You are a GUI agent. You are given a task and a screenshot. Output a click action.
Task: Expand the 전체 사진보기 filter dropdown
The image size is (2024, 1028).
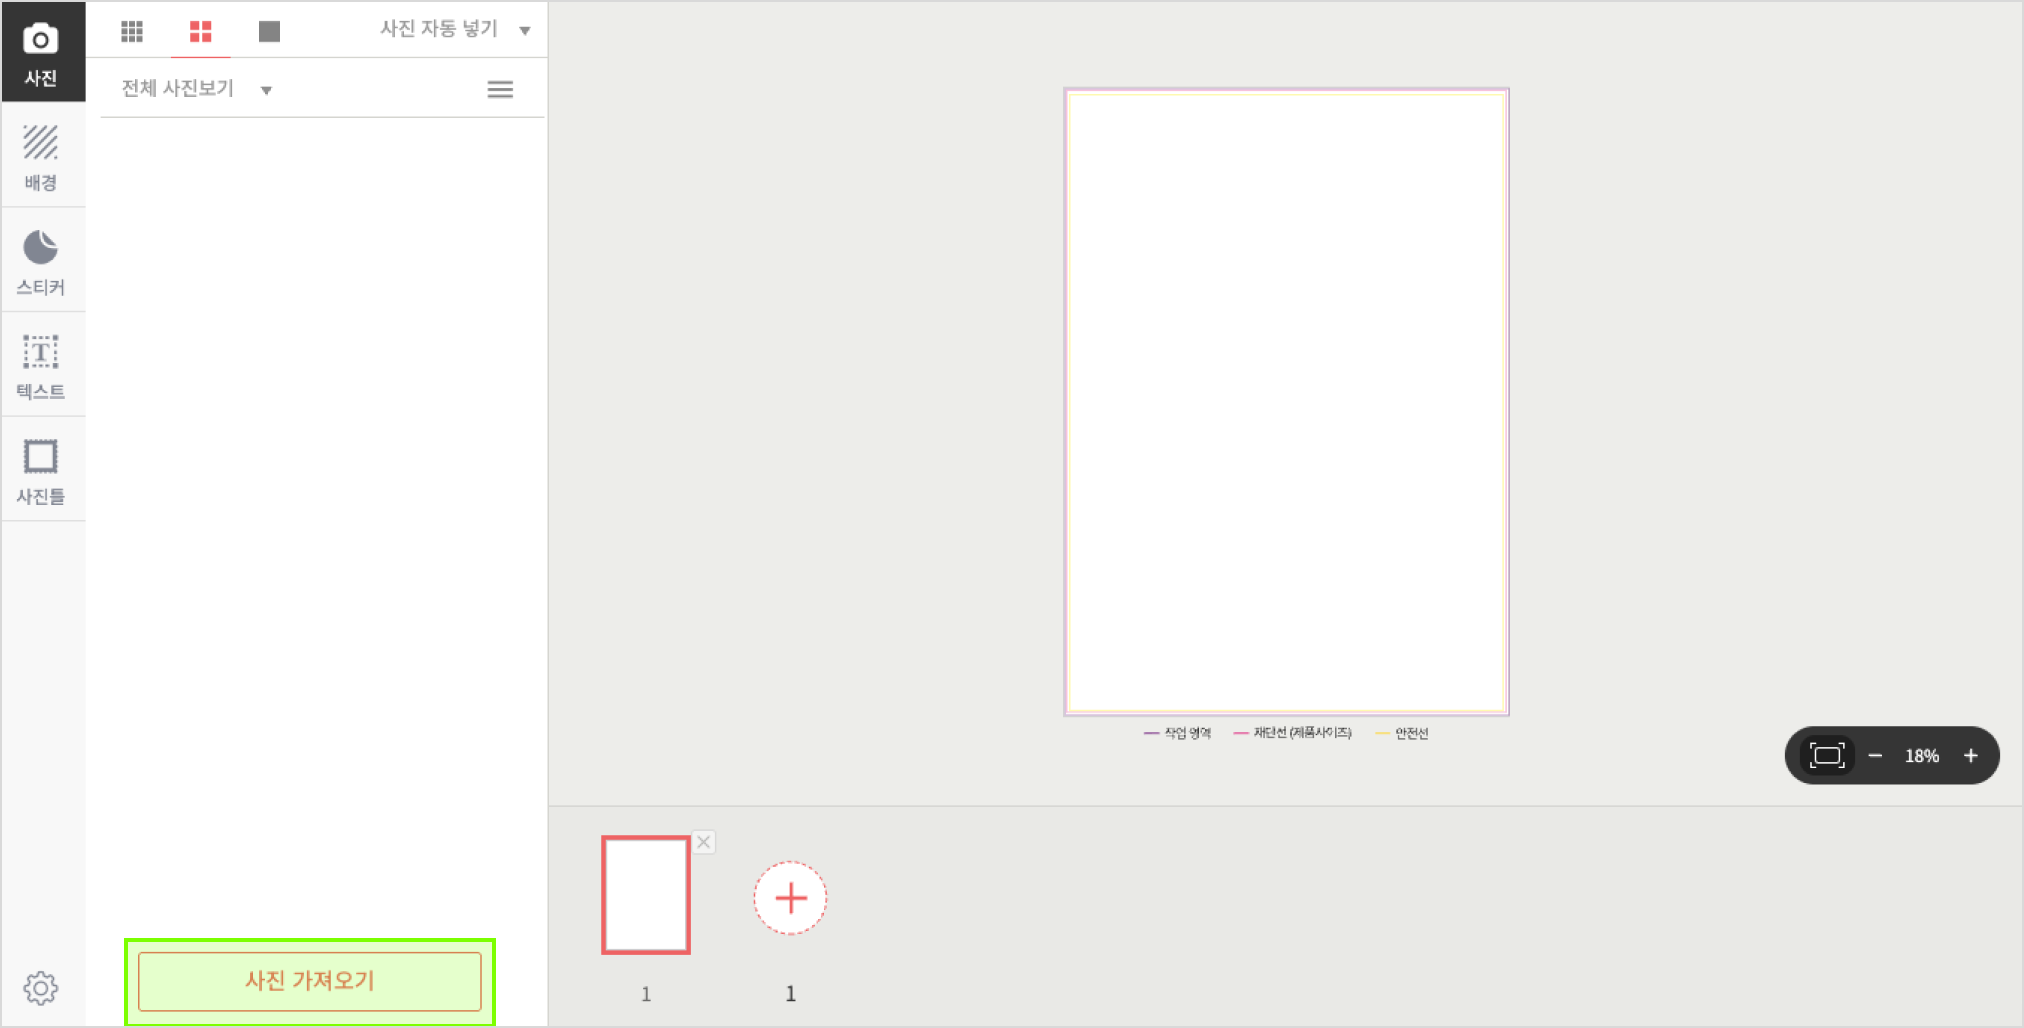tap(196, 89)
